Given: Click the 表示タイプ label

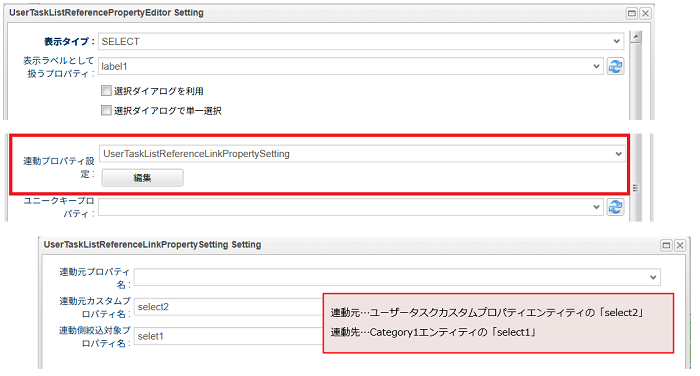Looking at the screenshot, I should coord(69,42).
